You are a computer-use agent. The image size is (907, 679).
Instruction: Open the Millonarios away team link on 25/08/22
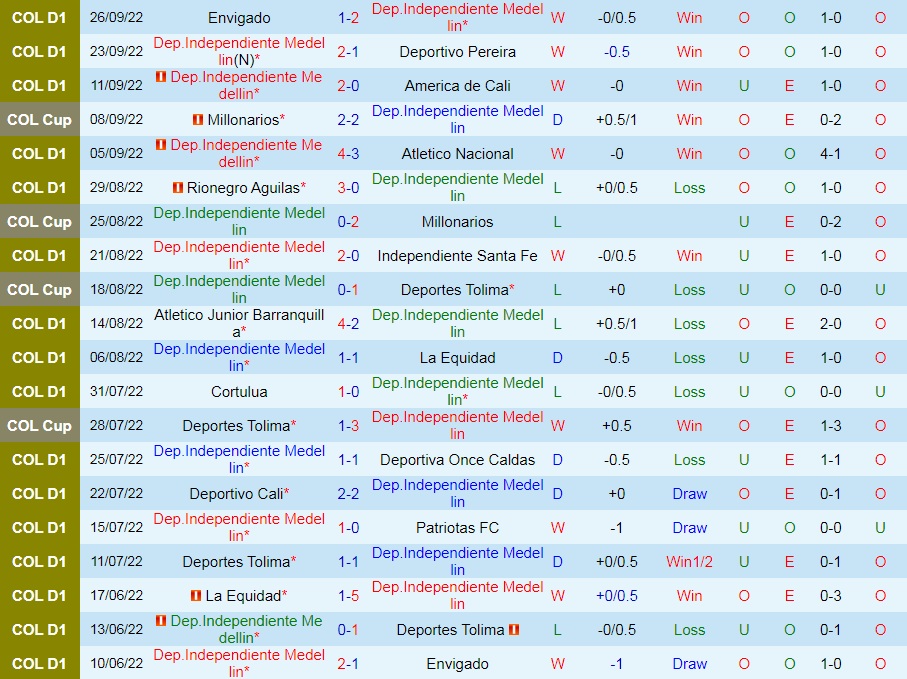click(x=458, y=222)
